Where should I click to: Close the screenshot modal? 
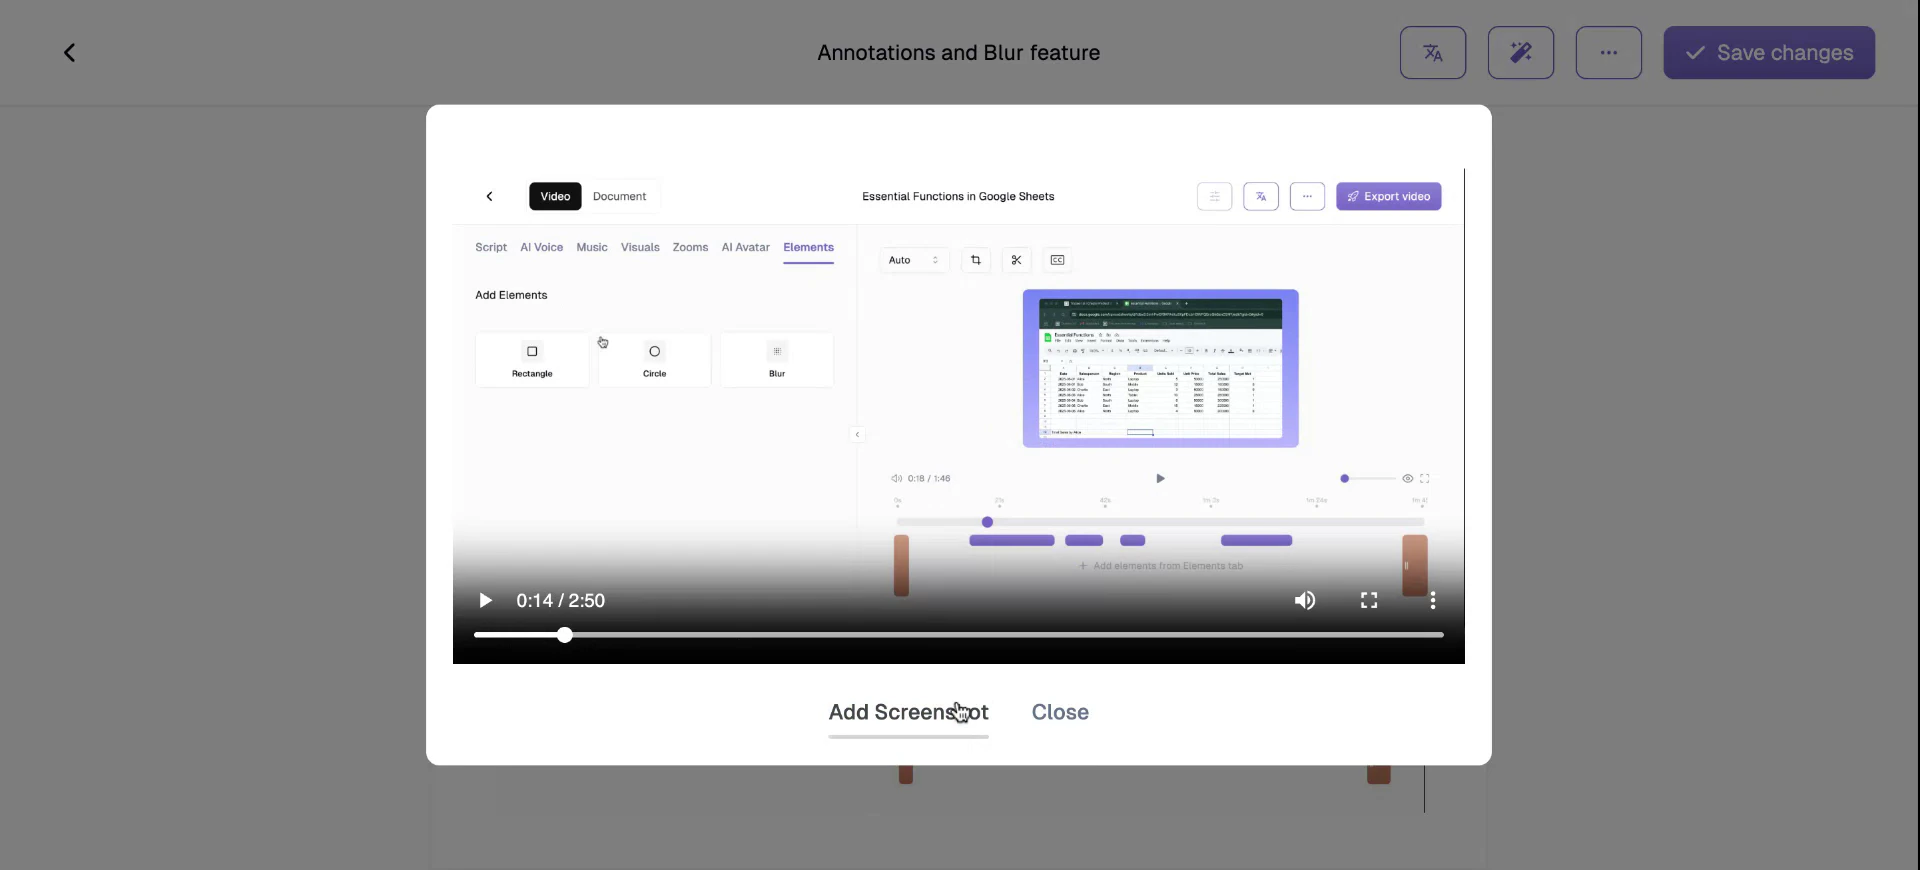coord(1060,713)
